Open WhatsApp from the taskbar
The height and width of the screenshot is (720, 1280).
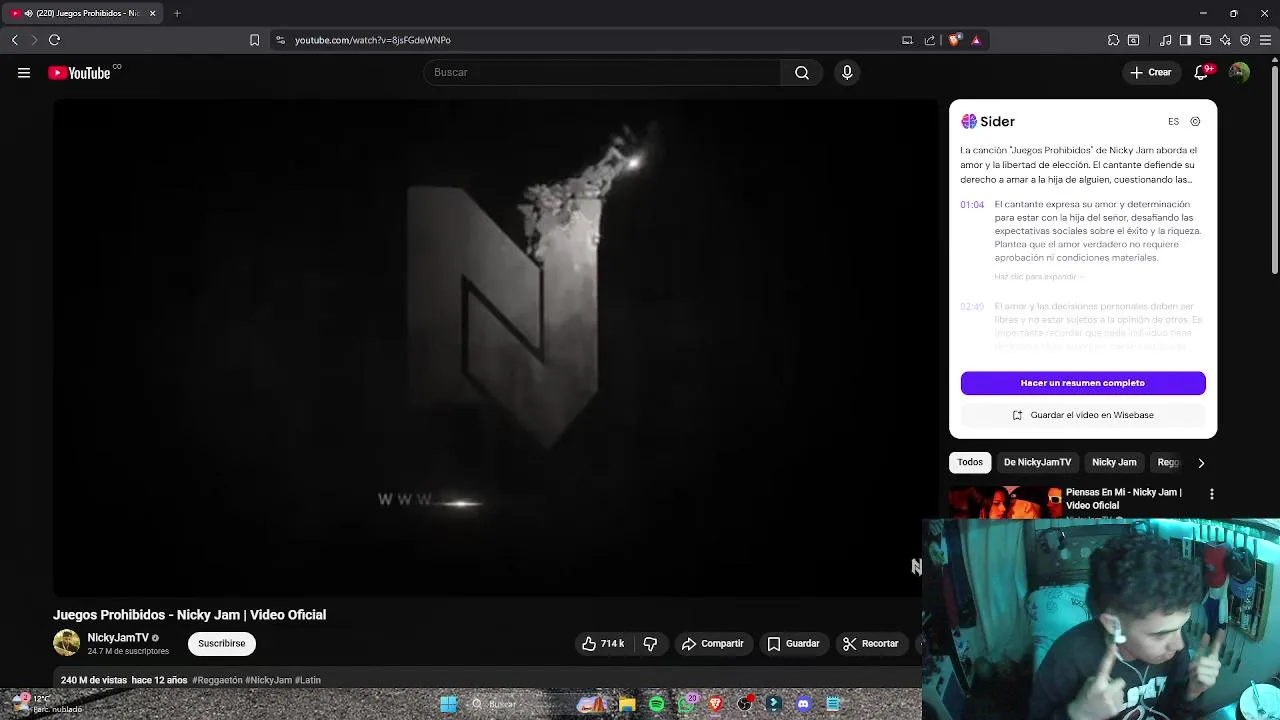point(686,704)
